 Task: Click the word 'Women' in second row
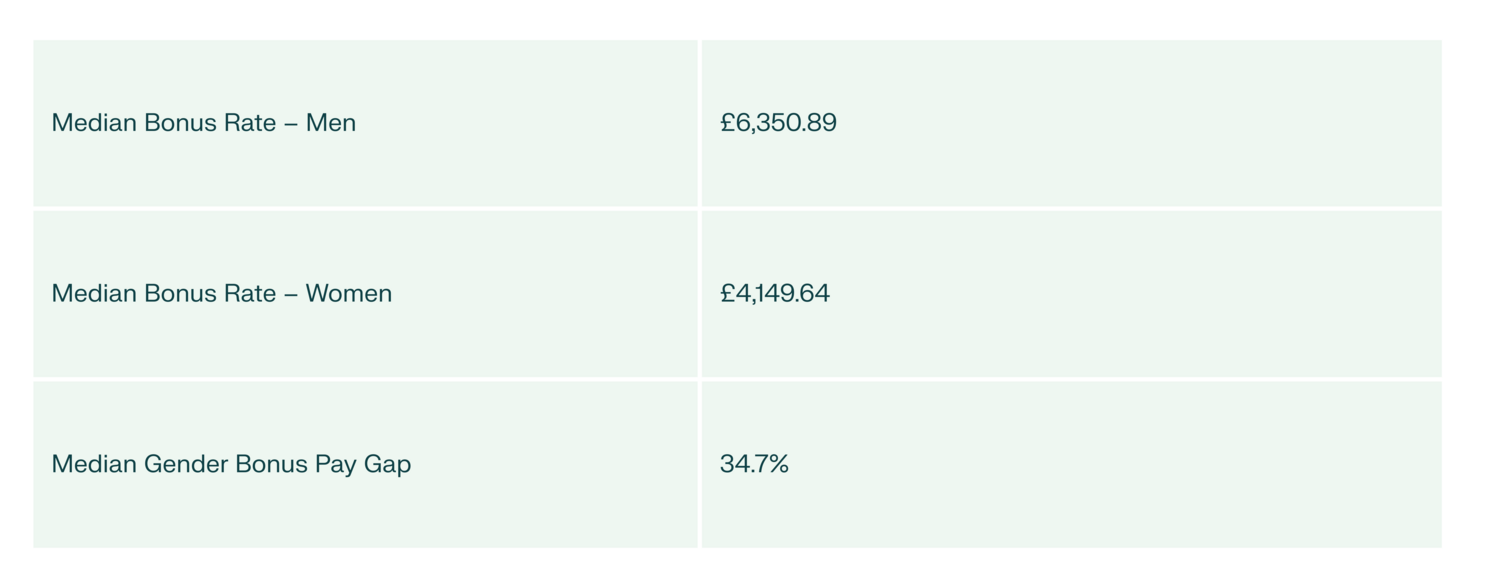point(348,294)
